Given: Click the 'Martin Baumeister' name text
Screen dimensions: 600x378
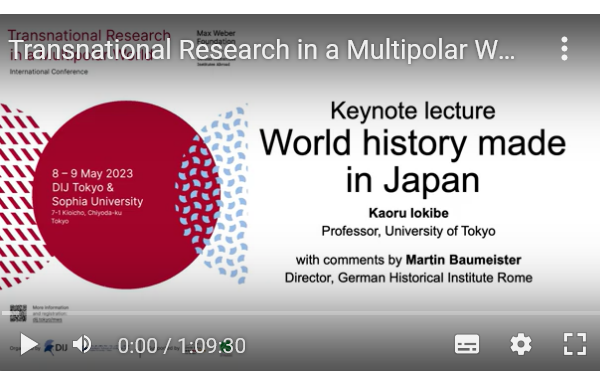Looking at the screenshot, I should click(x=463, y=260).
